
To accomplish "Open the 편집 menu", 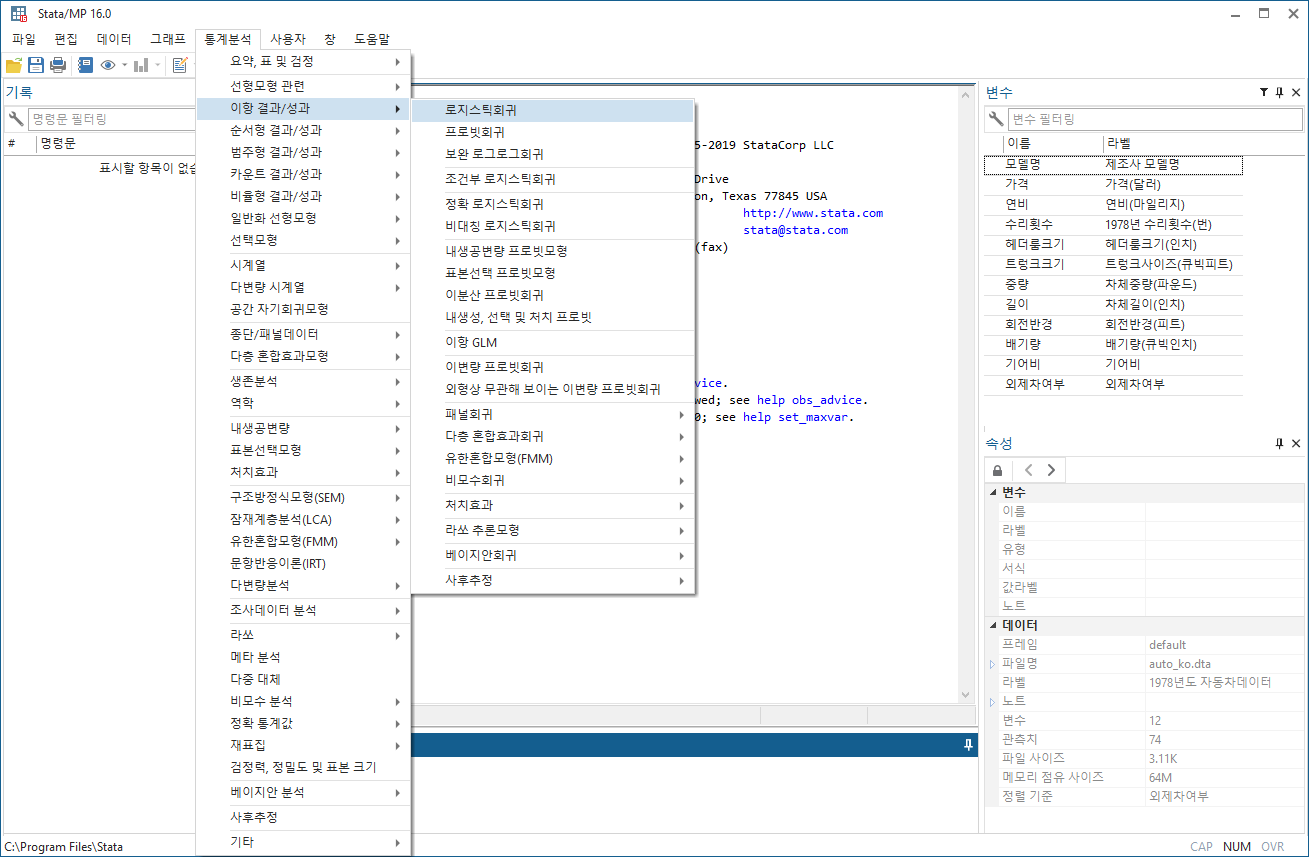I will pyautogui.click(x=66, y=39).
